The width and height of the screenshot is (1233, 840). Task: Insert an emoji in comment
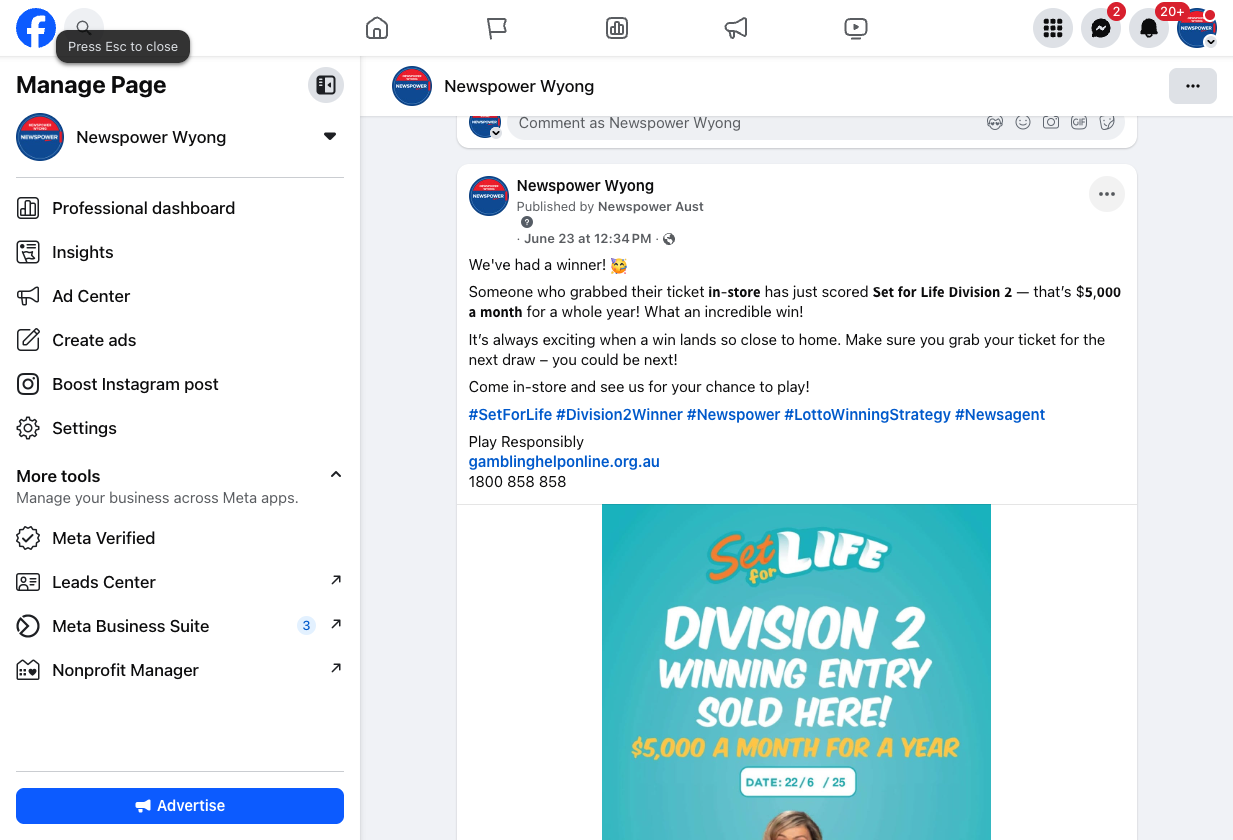pos(1023,122)
